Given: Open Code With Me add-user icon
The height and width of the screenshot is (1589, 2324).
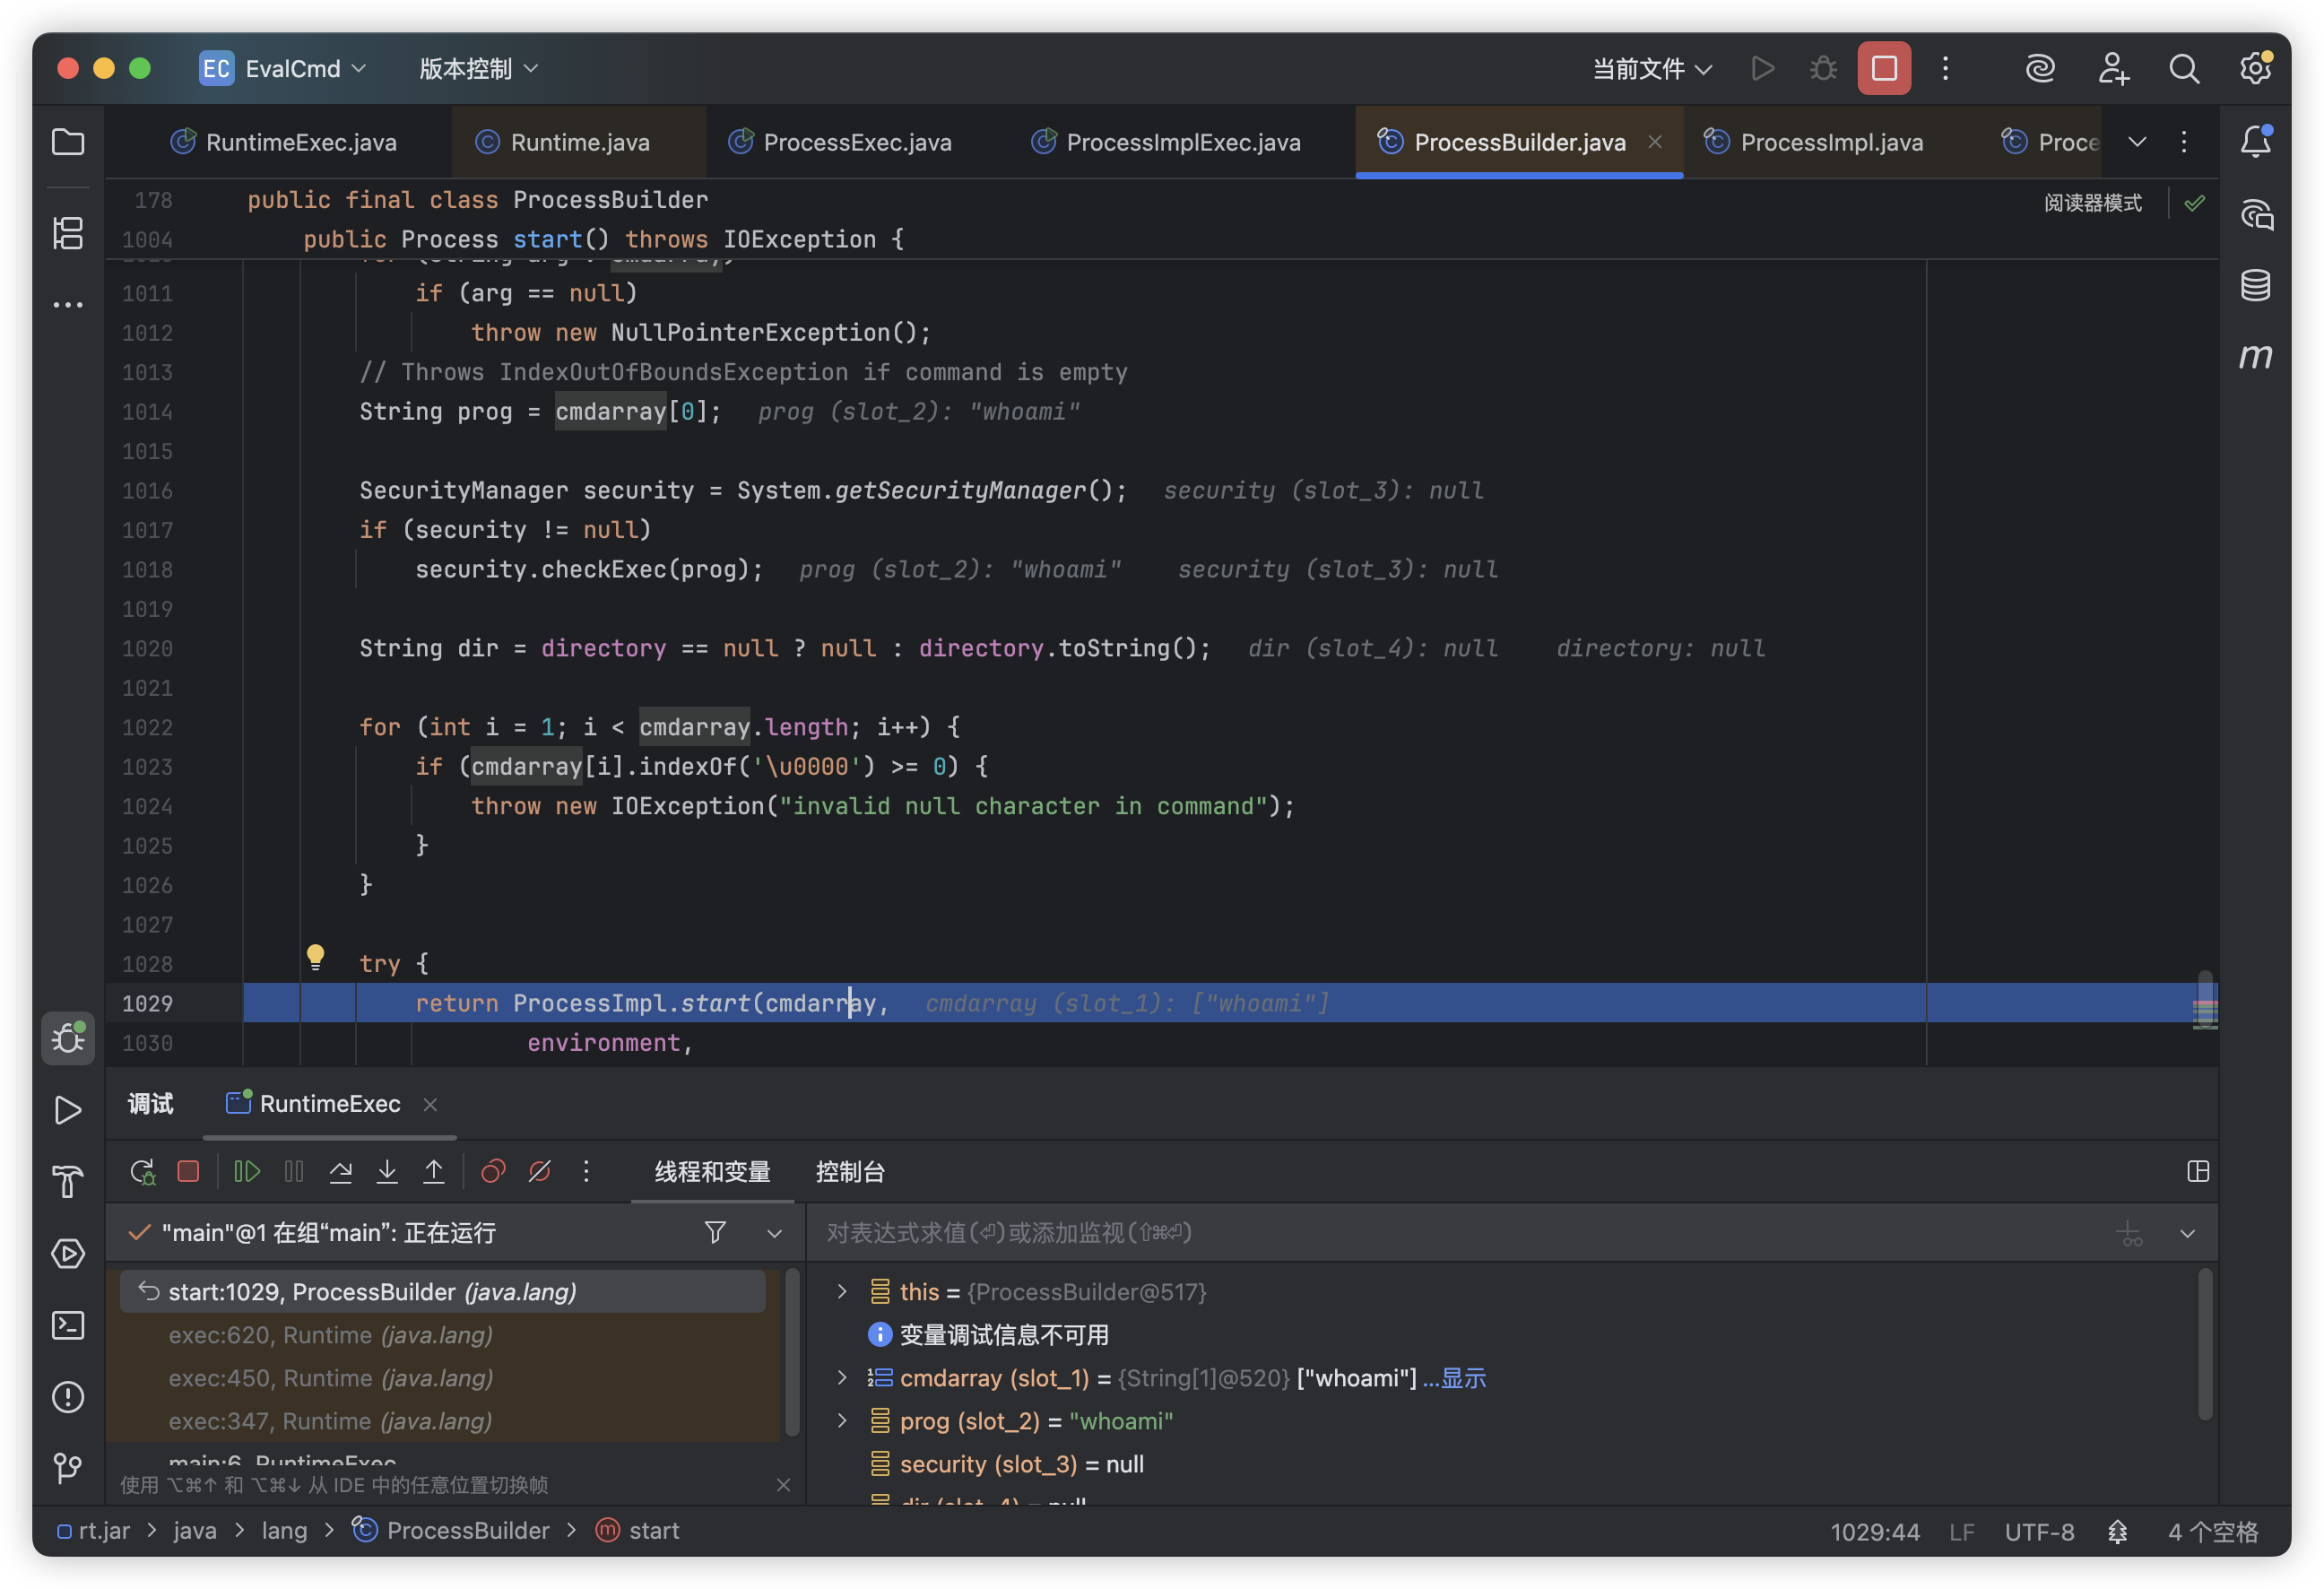Looking at the screenshot, I should [2113, 68].
